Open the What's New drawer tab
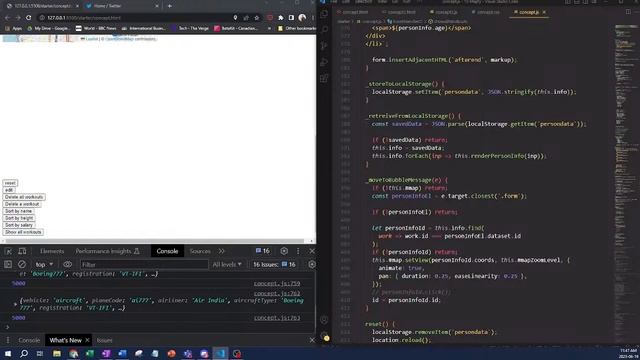 (65, 340)
